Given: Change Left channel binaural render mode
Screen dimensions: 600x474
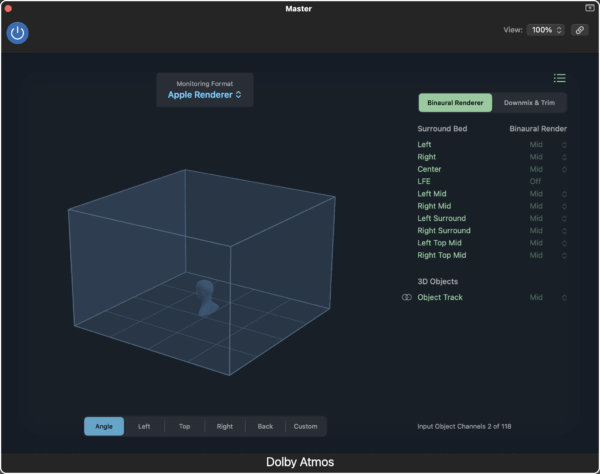Looking at the screenshot, I should tap(548, 145).
